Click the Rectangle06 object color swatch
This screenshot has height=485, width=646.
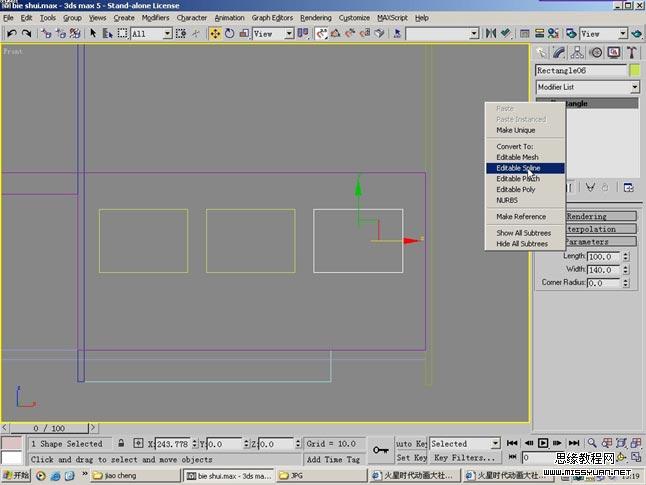(x=635, y=70)
